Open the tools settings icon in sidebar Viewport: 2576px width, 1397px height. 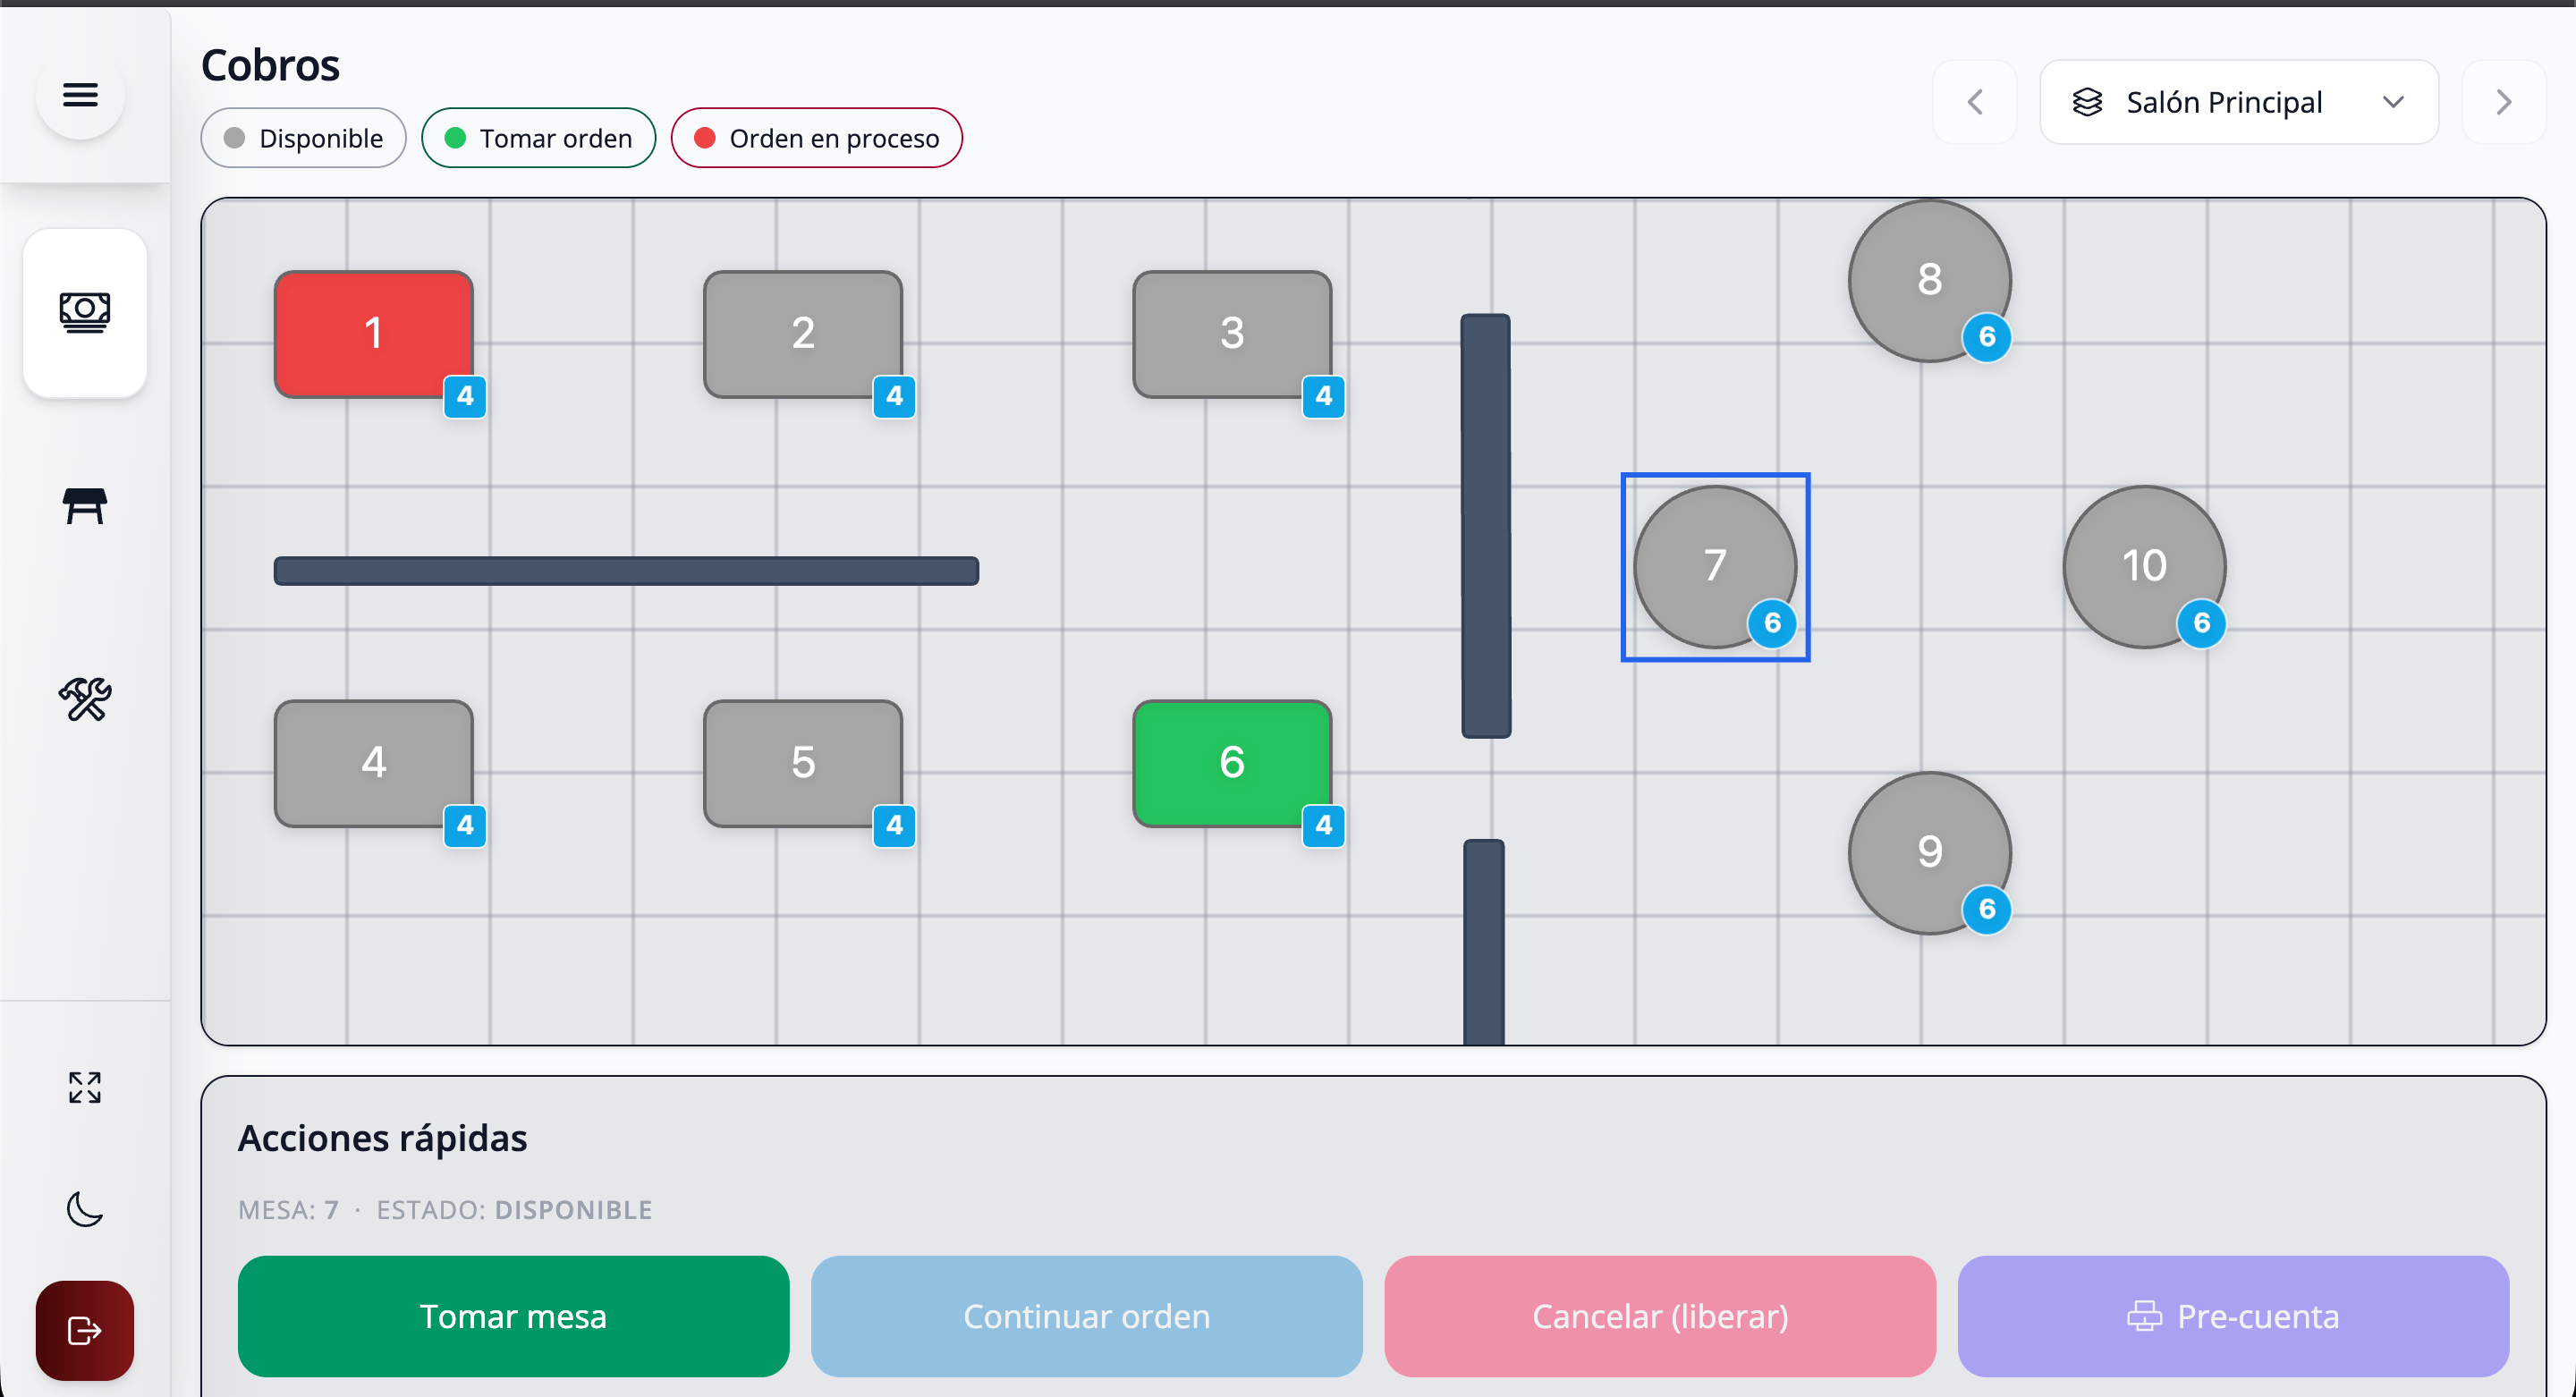85,699
